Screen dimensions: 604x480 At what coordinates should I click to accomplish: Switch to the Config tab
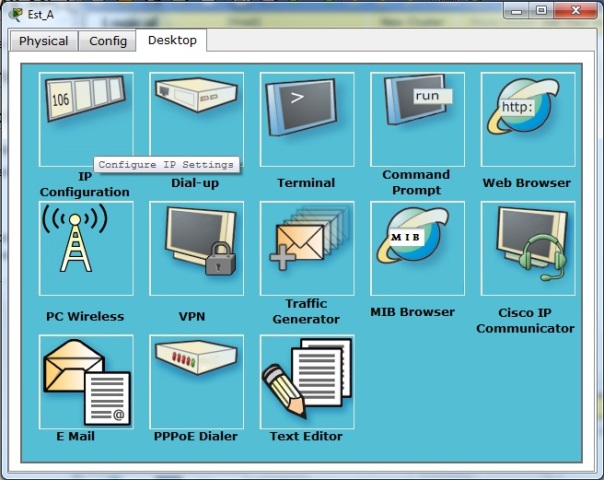108,41
